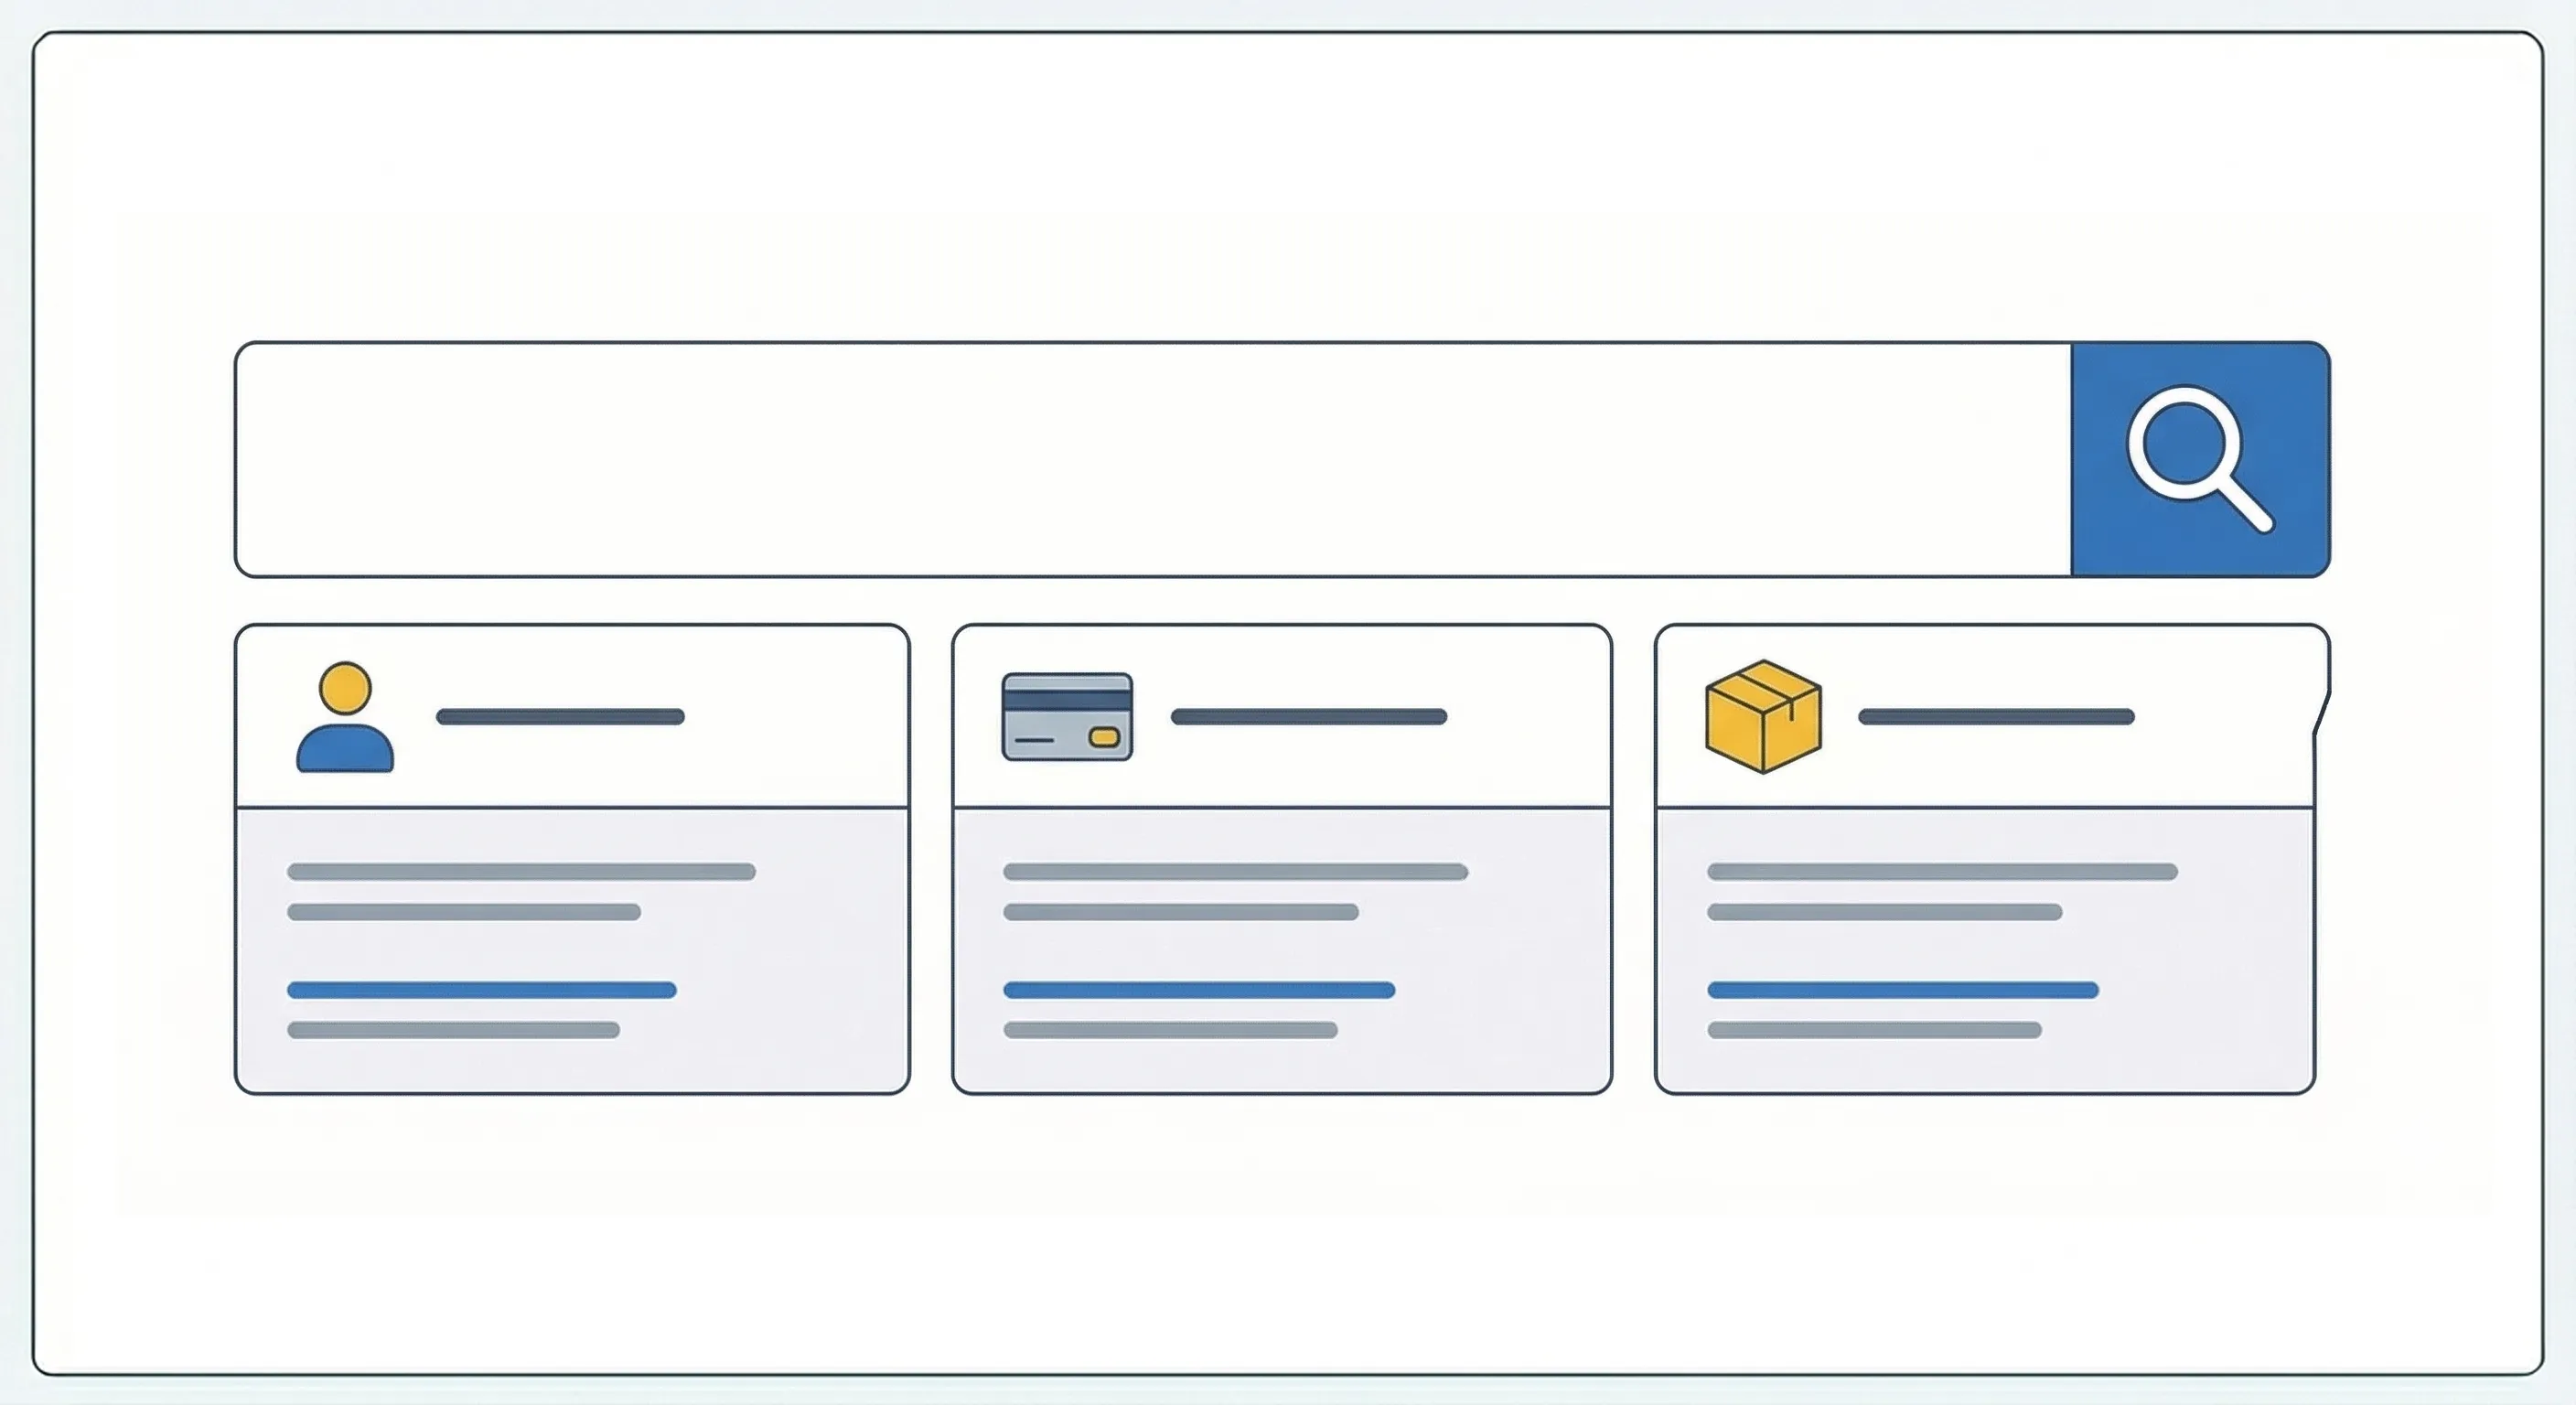Click the title line beside the person icon
The image size is (2576, 1405).
pyautogui.click(x=560, y=716)
